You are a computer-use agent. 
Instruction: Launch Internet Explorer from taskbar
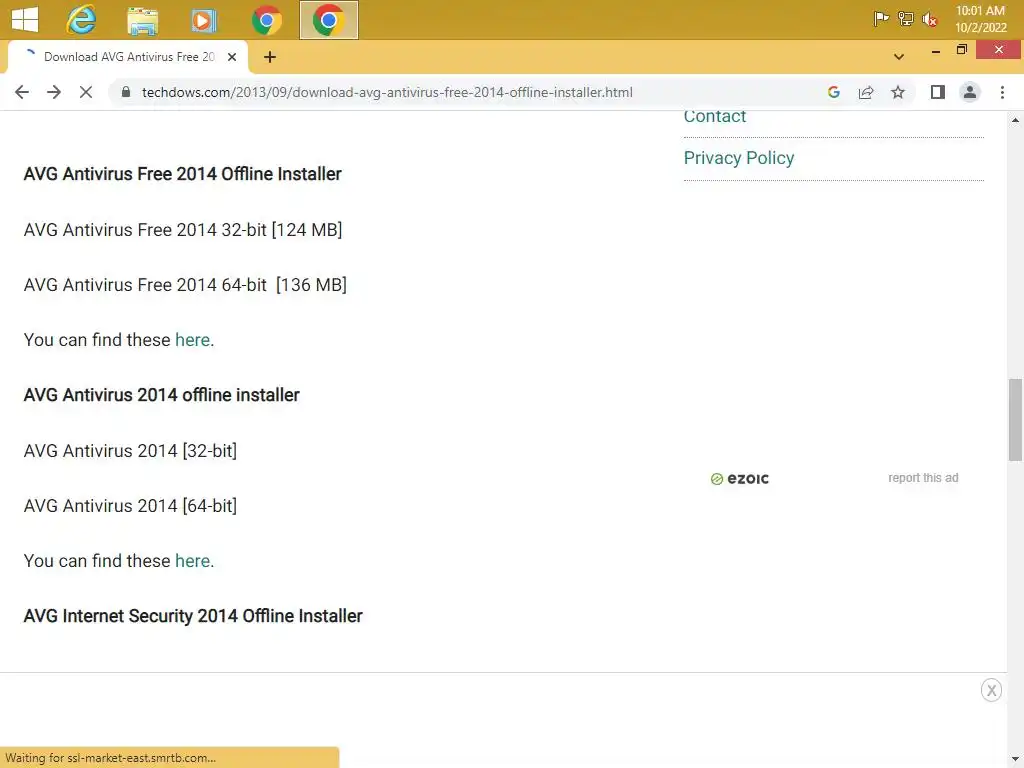[81, 20]
